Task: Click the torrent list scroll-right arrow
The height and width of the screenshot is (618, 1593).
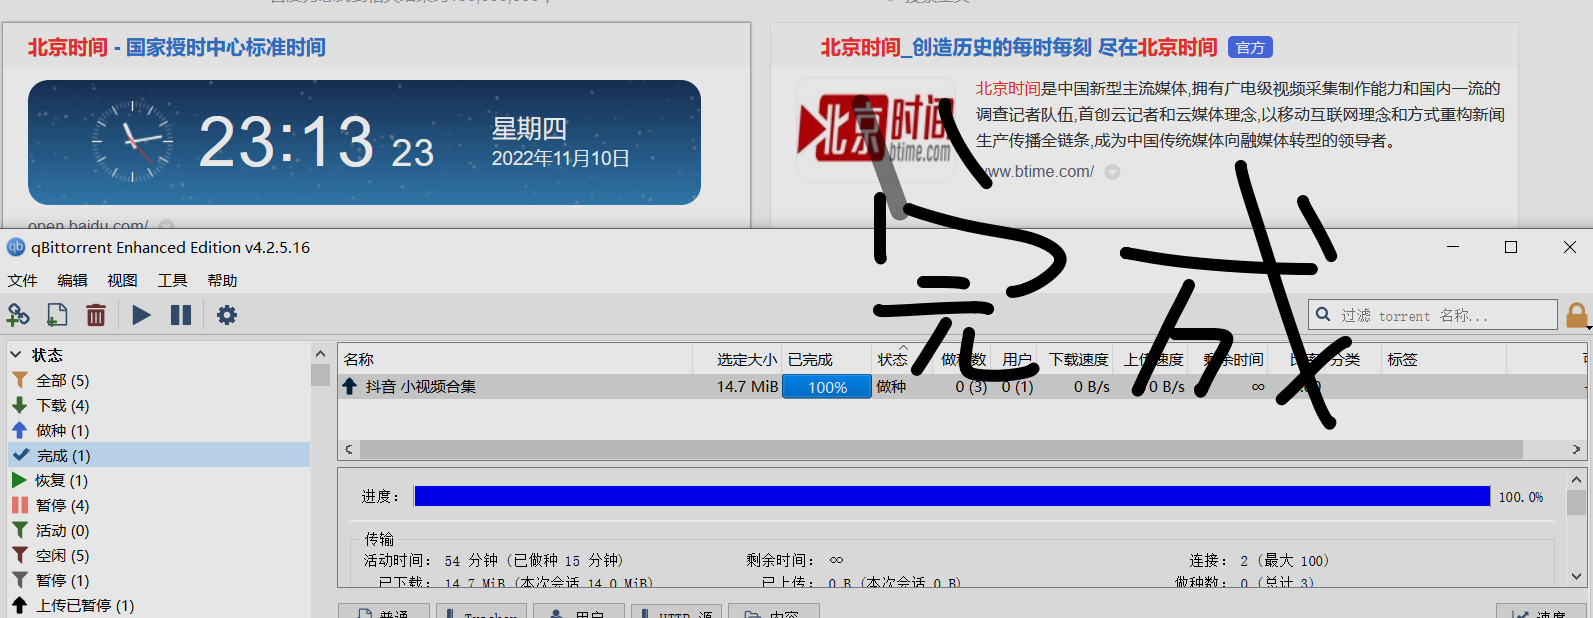Action: click(1576, 450)
